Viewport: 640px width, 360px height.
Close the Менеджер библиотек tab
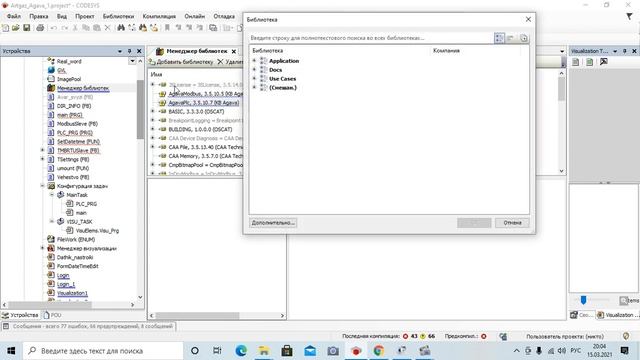pyautogui.click(x=234, y=51)
